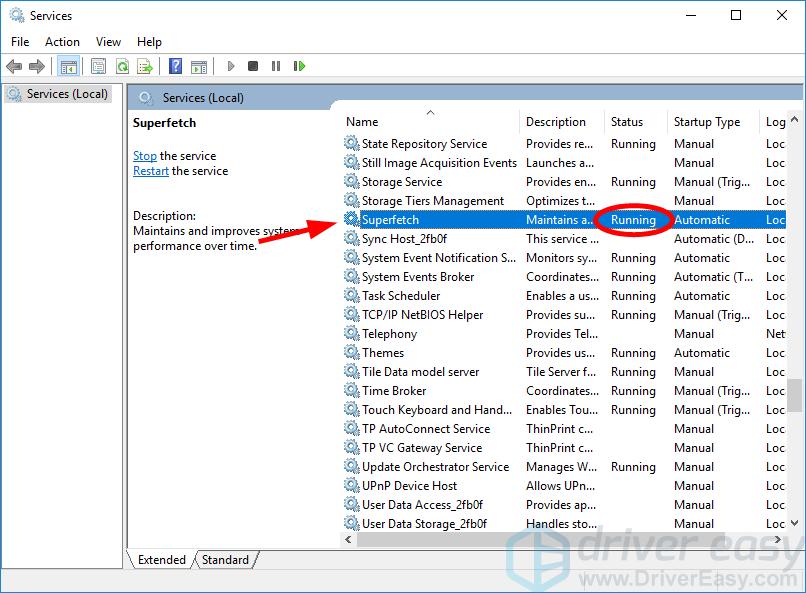Select User Data Access_2fb0f service

click(564, 505)
